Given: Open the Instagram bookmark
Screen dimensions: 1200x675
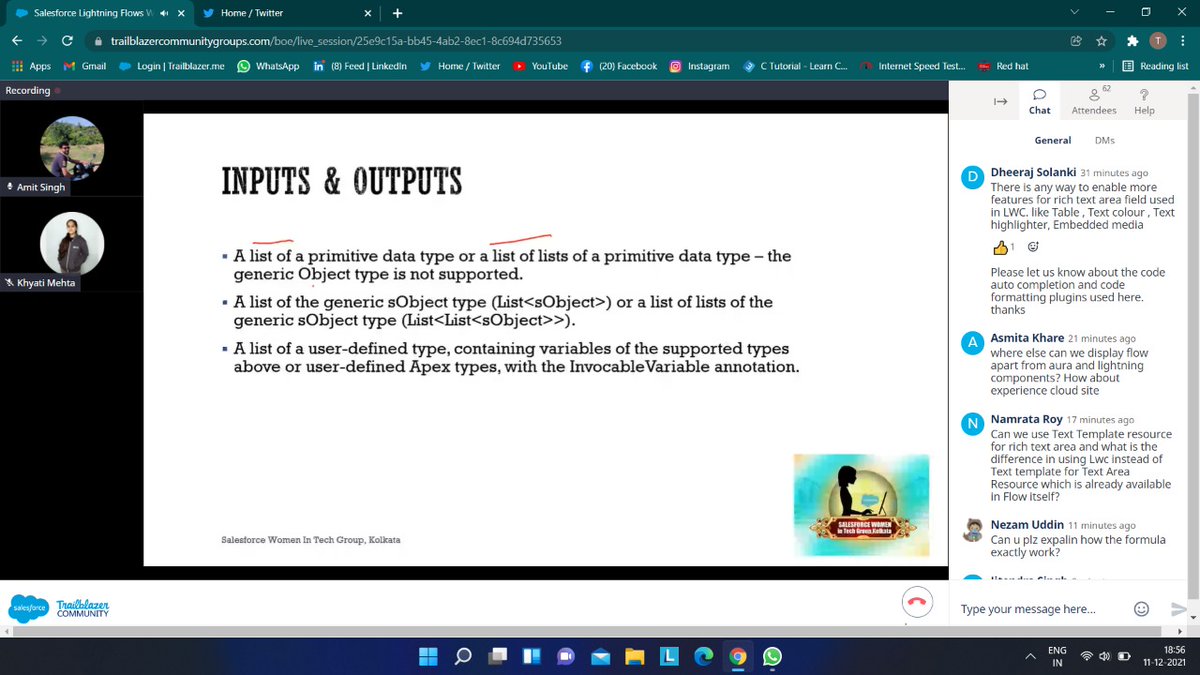Looking at the screenshot, I should tap(699, 66).
